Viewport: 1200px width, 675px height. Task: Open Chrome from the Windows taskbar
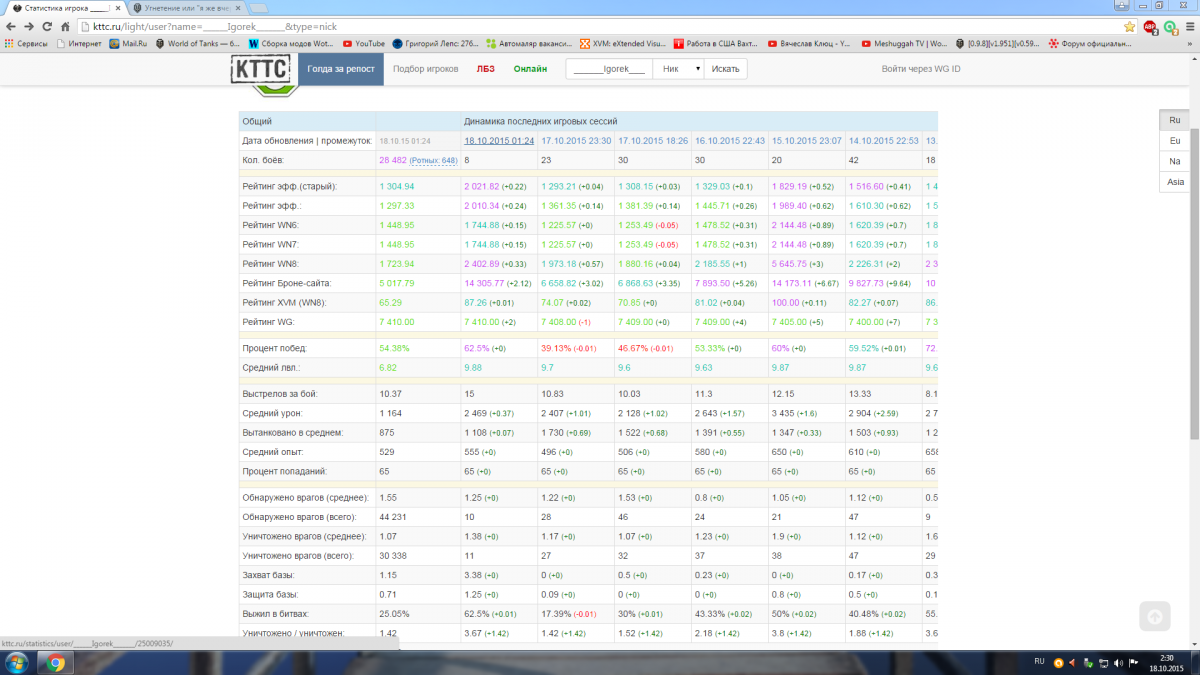pyautogui.click(x=55, y=662)
